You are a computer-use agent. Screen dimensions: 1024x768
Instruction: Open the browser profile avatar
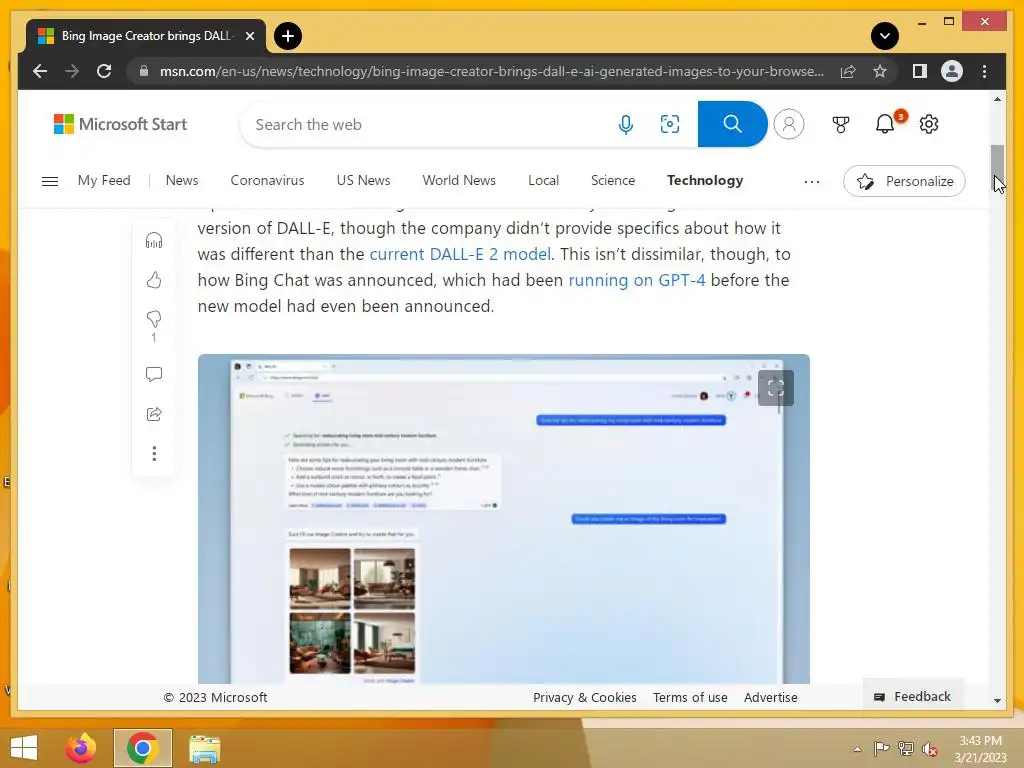point(952,71)
